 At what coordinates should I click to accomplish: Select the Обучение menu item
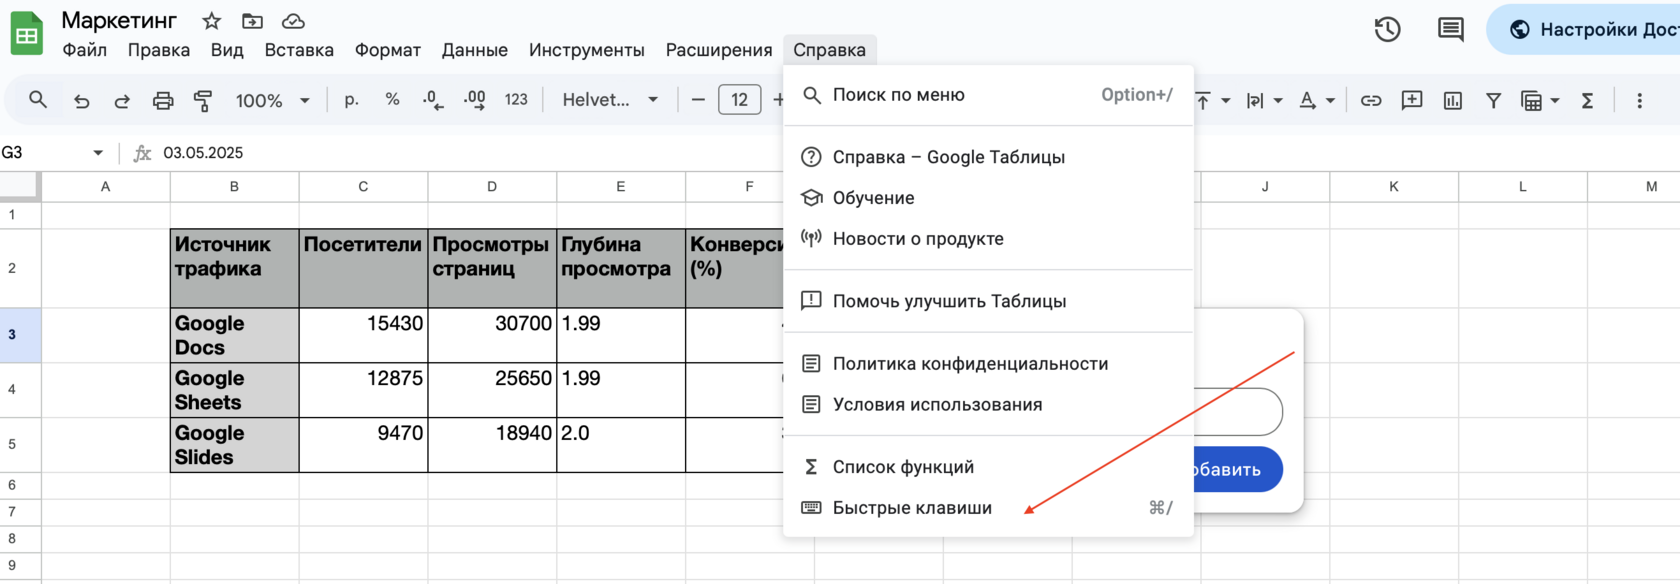pos(988,198)
